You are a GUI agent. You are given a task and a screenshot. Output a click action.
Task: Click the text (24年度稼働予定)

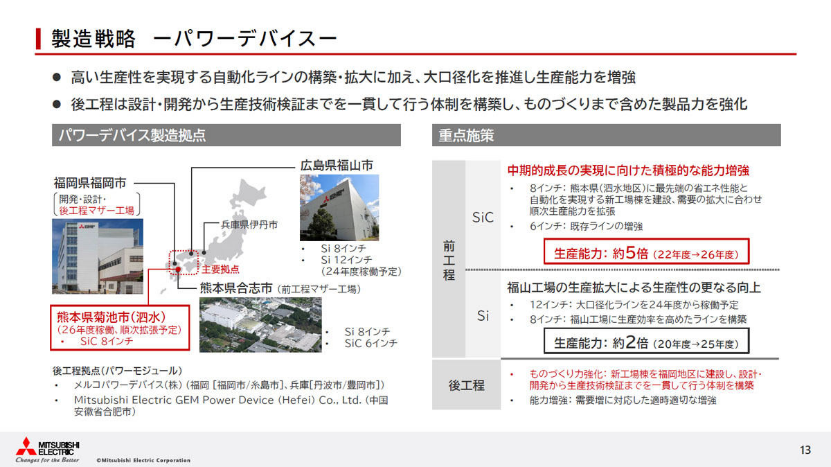361,271
